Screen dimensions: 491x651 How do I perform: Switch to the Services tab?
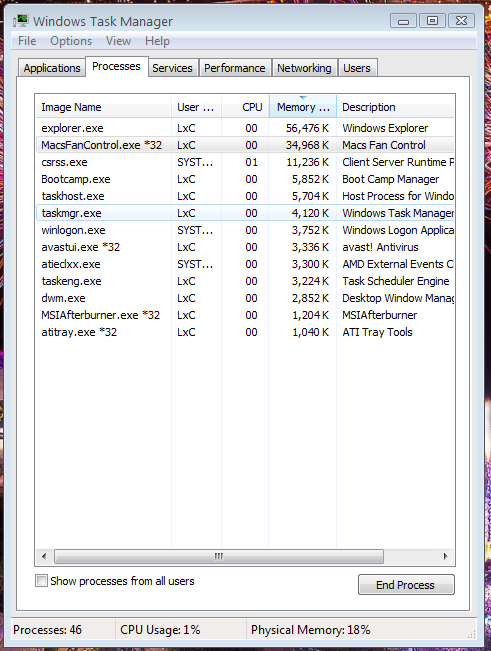click(172, 68)
